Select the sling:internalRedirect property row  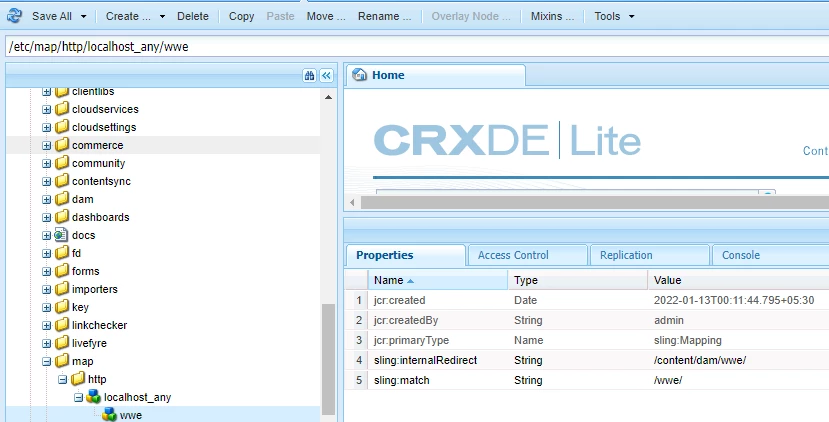click(x=587, y=360)
